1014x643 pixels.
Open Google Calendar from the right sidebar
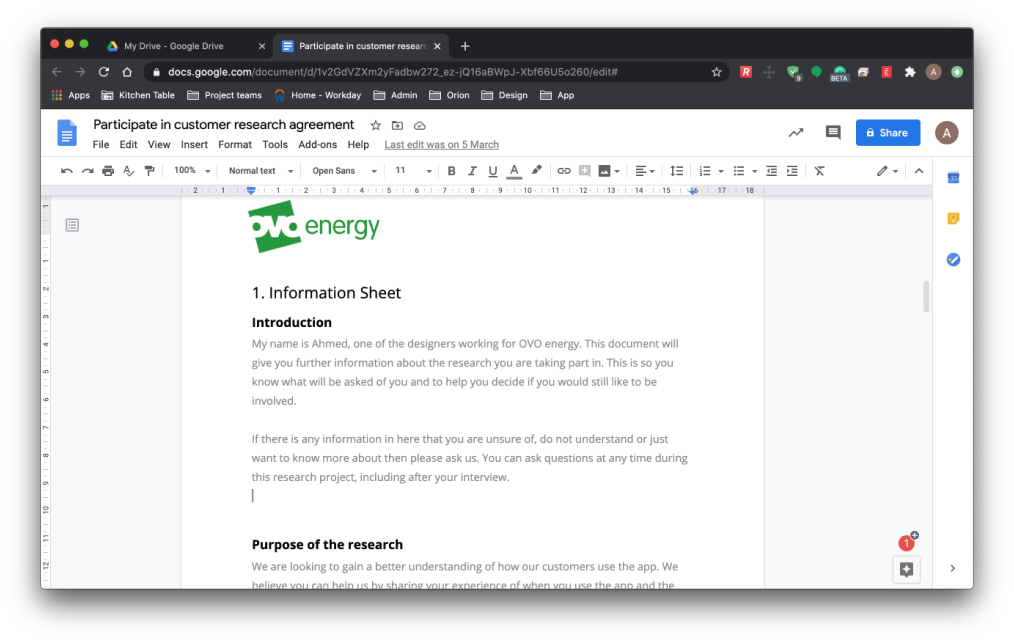coord(952,177)
